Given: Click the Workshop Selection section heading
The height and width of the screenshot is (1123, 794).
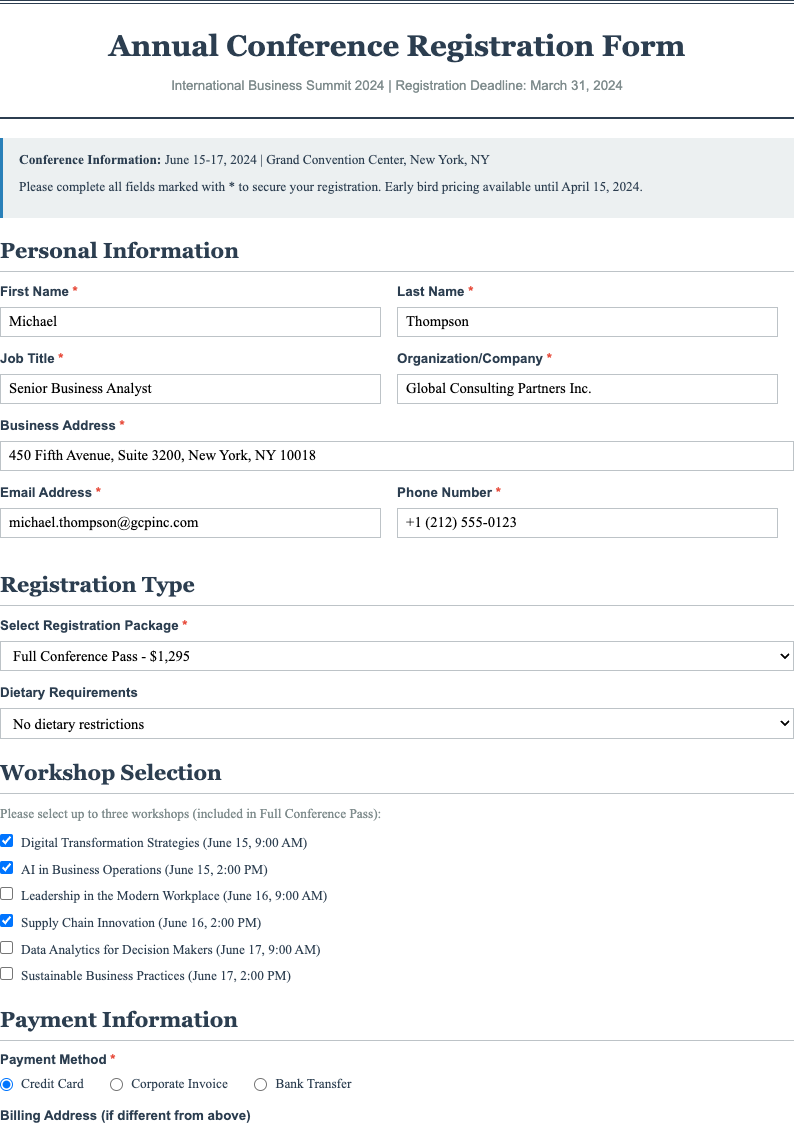Looking at the screenshot, I should 112,773.
